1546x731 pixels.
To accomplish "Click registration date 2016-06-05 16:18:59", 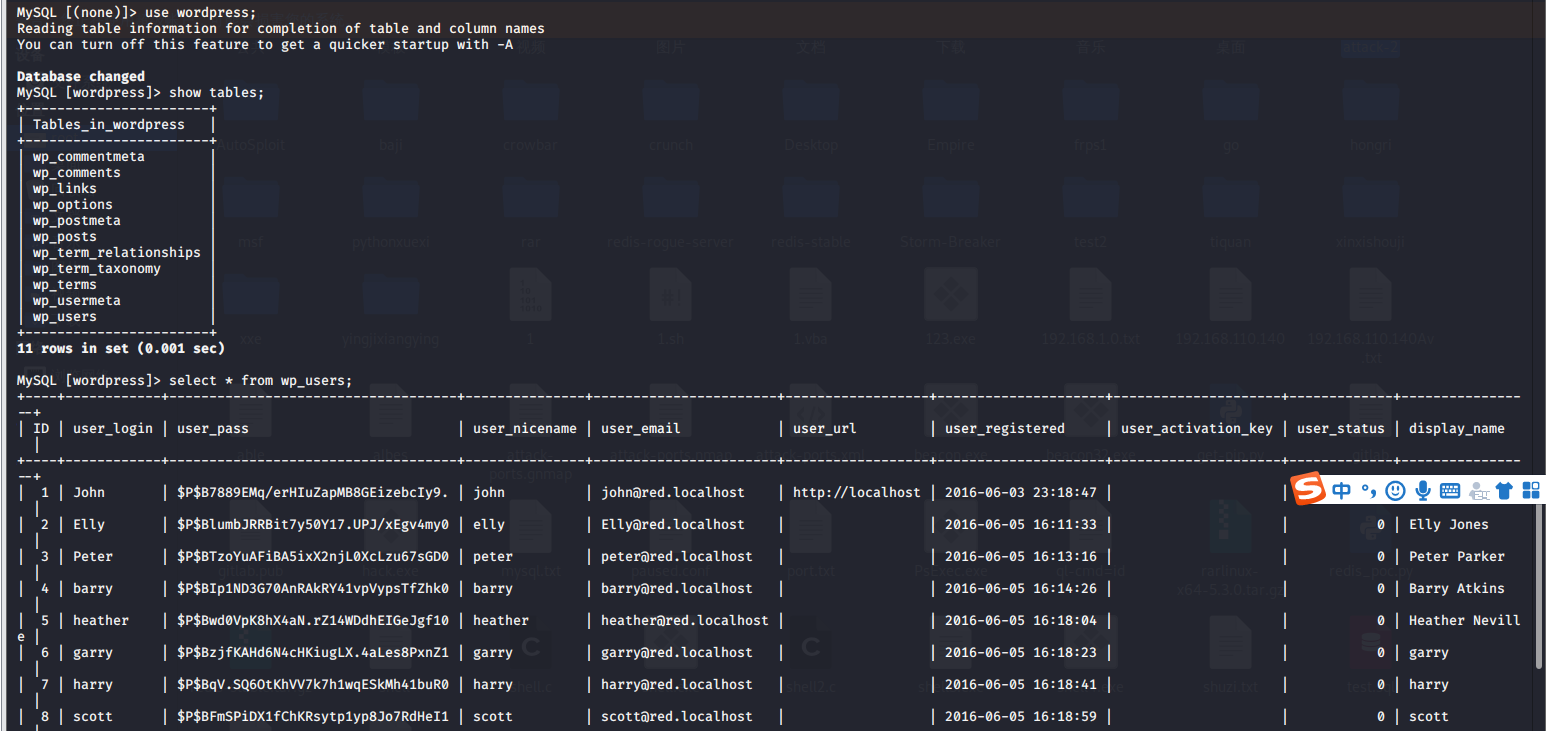I will [1021, 716].
